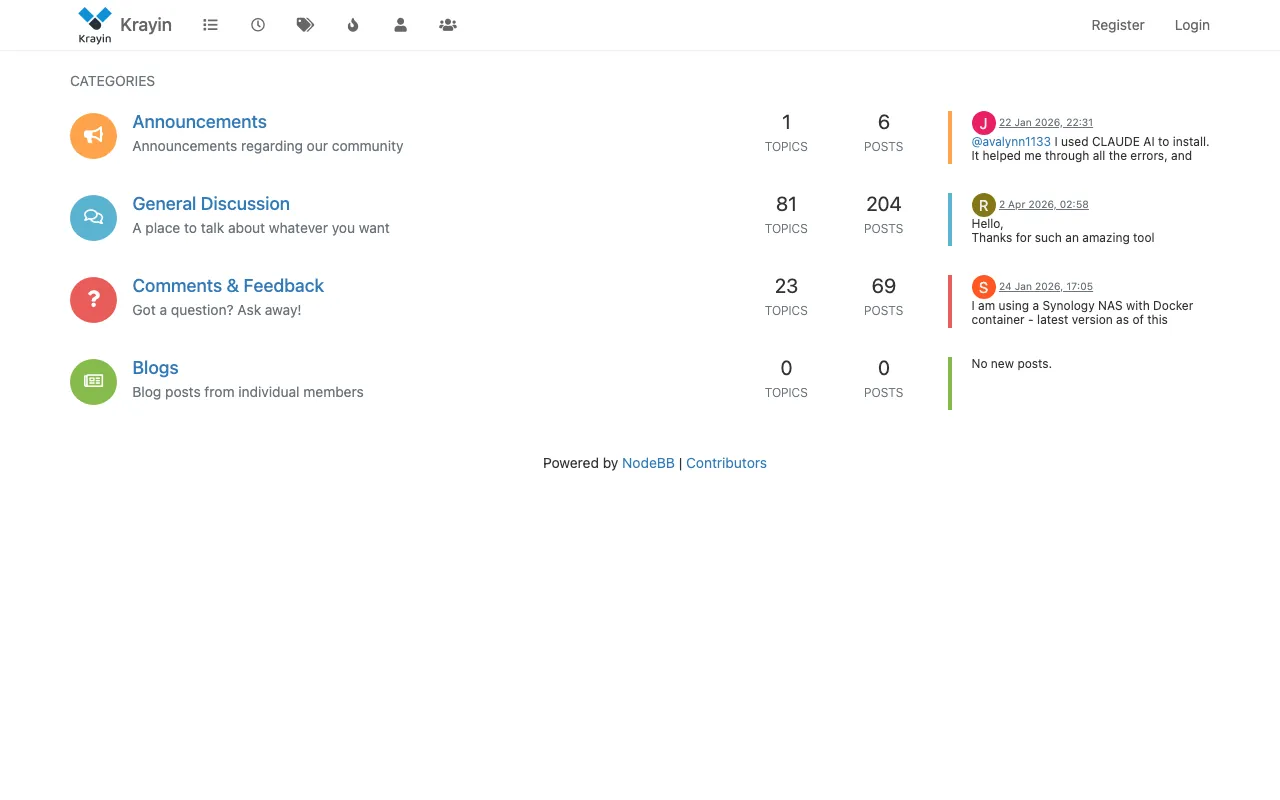Click 'Blog posts from individual members' text
This screenshot has width=1280, height=800.
[x=248, y=392]
